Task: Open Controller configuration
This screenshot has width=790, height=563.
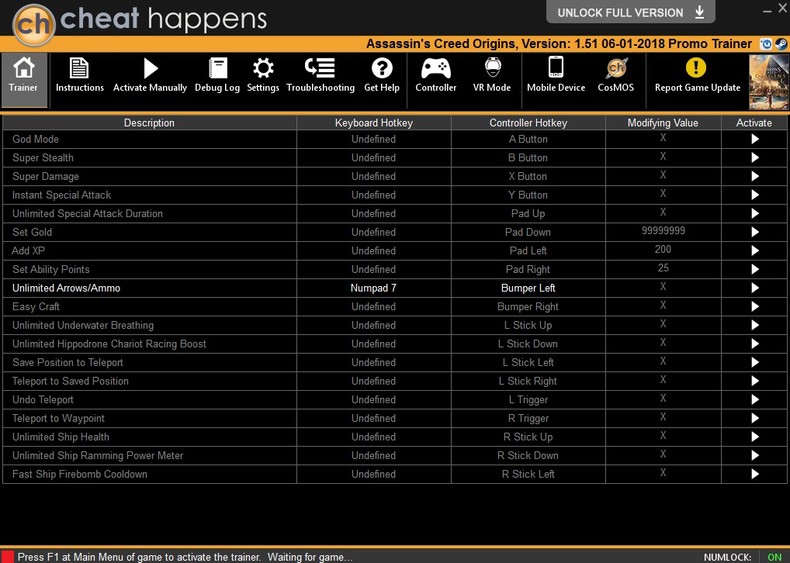Action: 436,76
